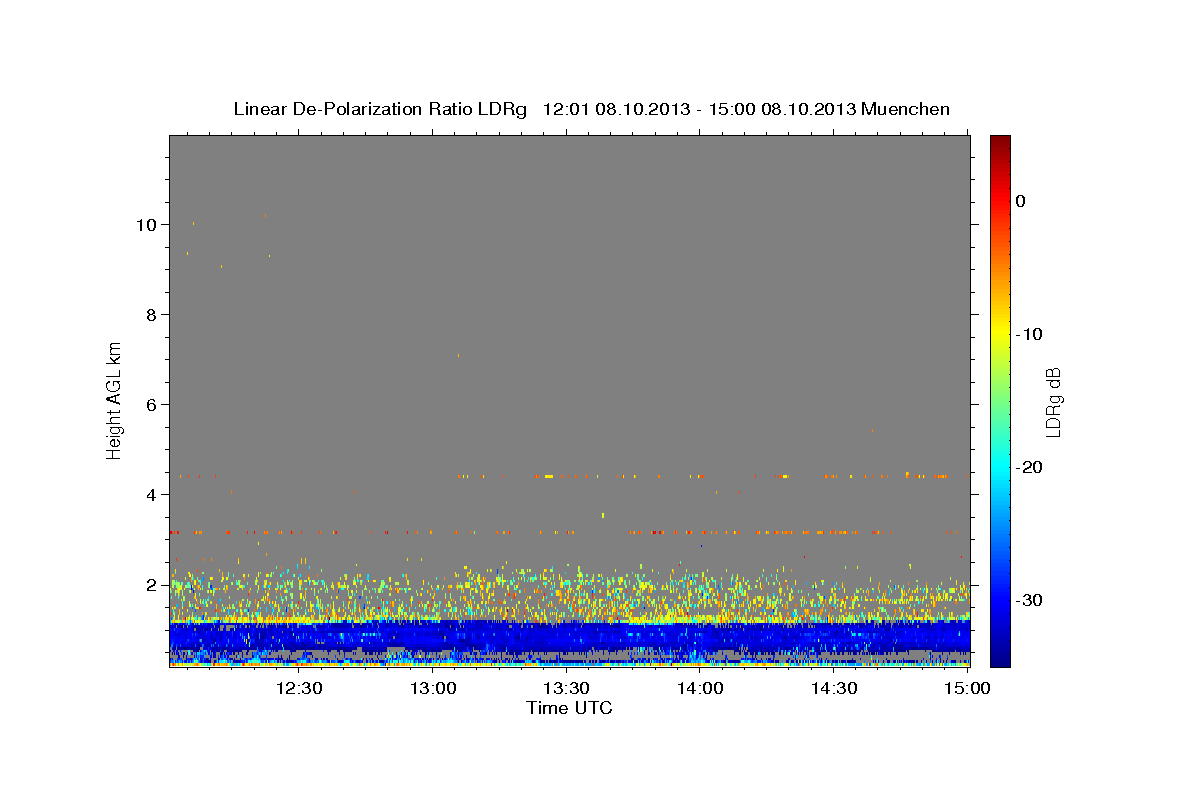Pick the dark red top of colorbar
The height and width of the screenshot is (800, 1200).
(1000, 143)
